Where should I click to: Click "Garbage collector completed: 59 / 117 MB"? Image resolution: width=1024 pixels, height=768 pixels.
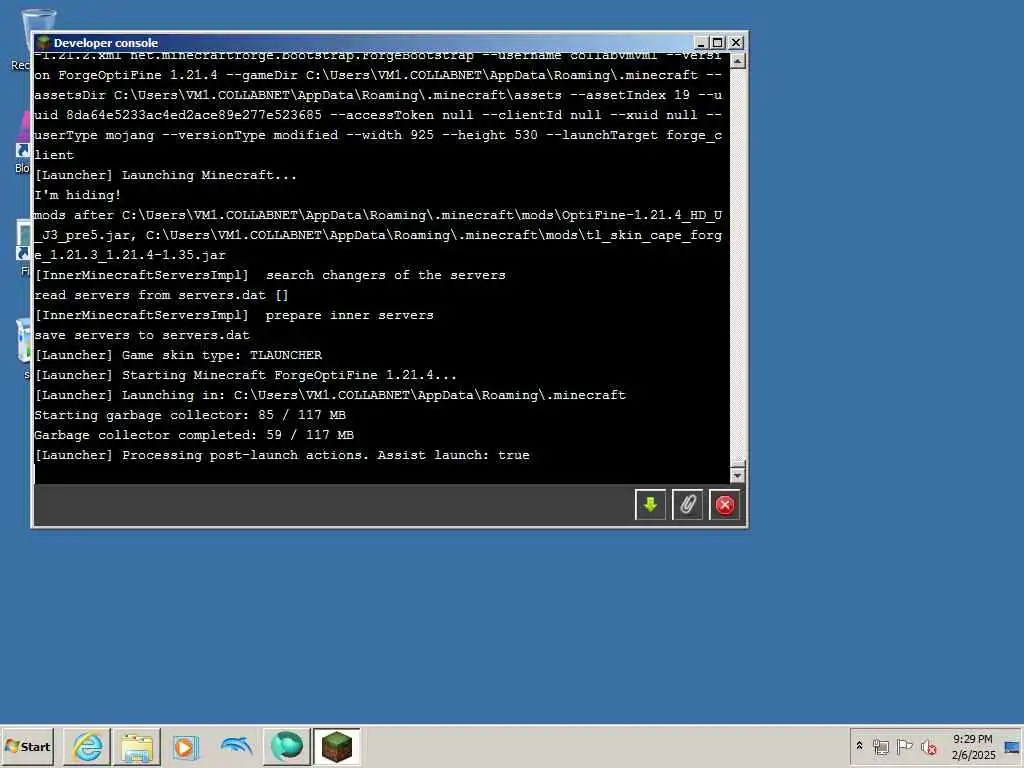(194, 435)
